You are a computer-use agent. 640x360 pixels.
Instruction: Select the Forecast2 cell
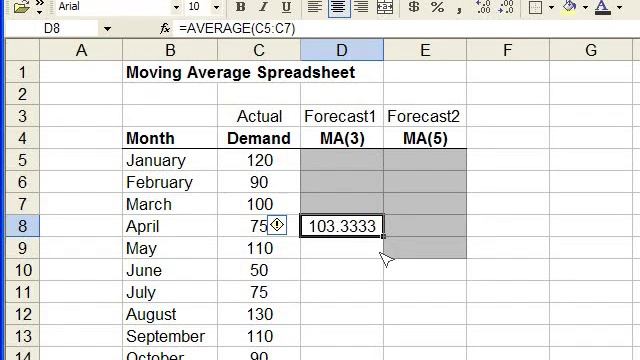click(425, 116)
